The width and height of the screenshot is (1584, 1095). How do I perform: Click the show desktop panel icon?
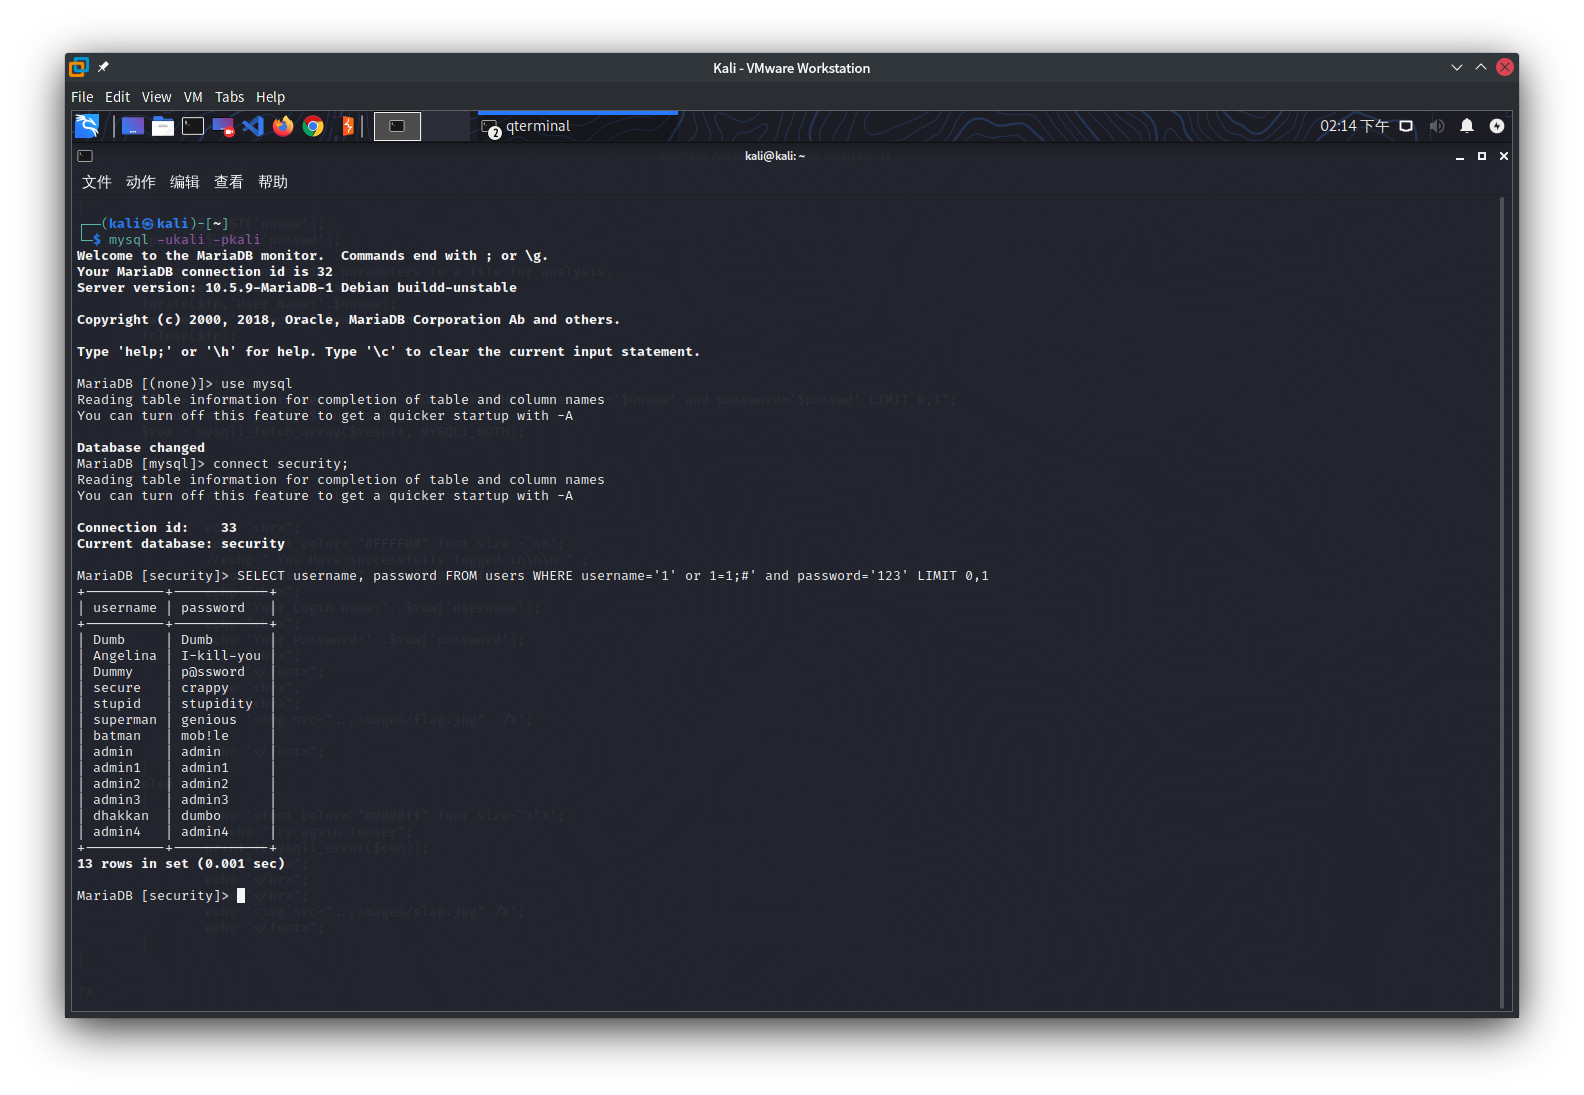tap(133, 126)
